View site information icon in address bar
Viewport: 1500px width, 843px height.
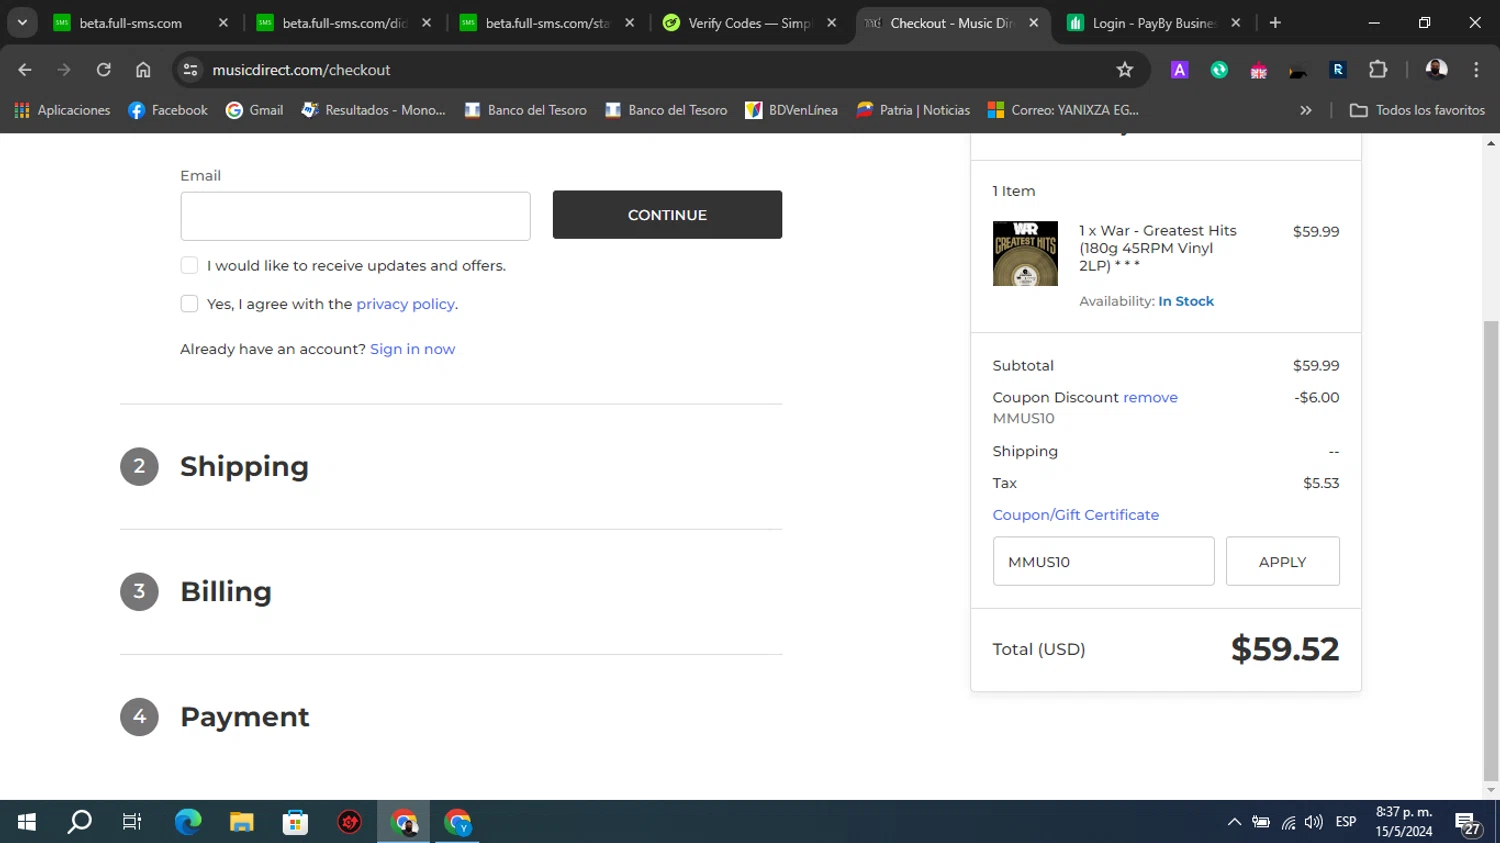pos(190,70)
